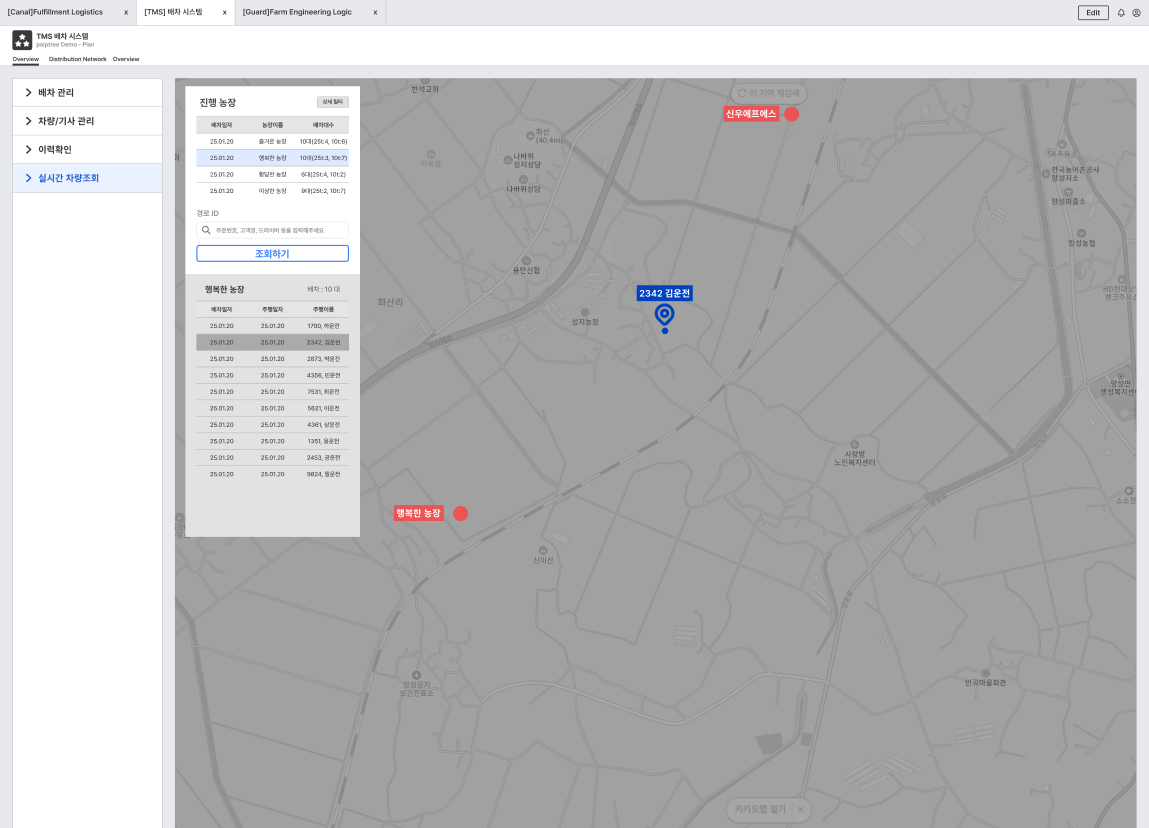Focus the 경로 ID search input
This screenshot has height=828, width=1149.
tap(273, 230)
